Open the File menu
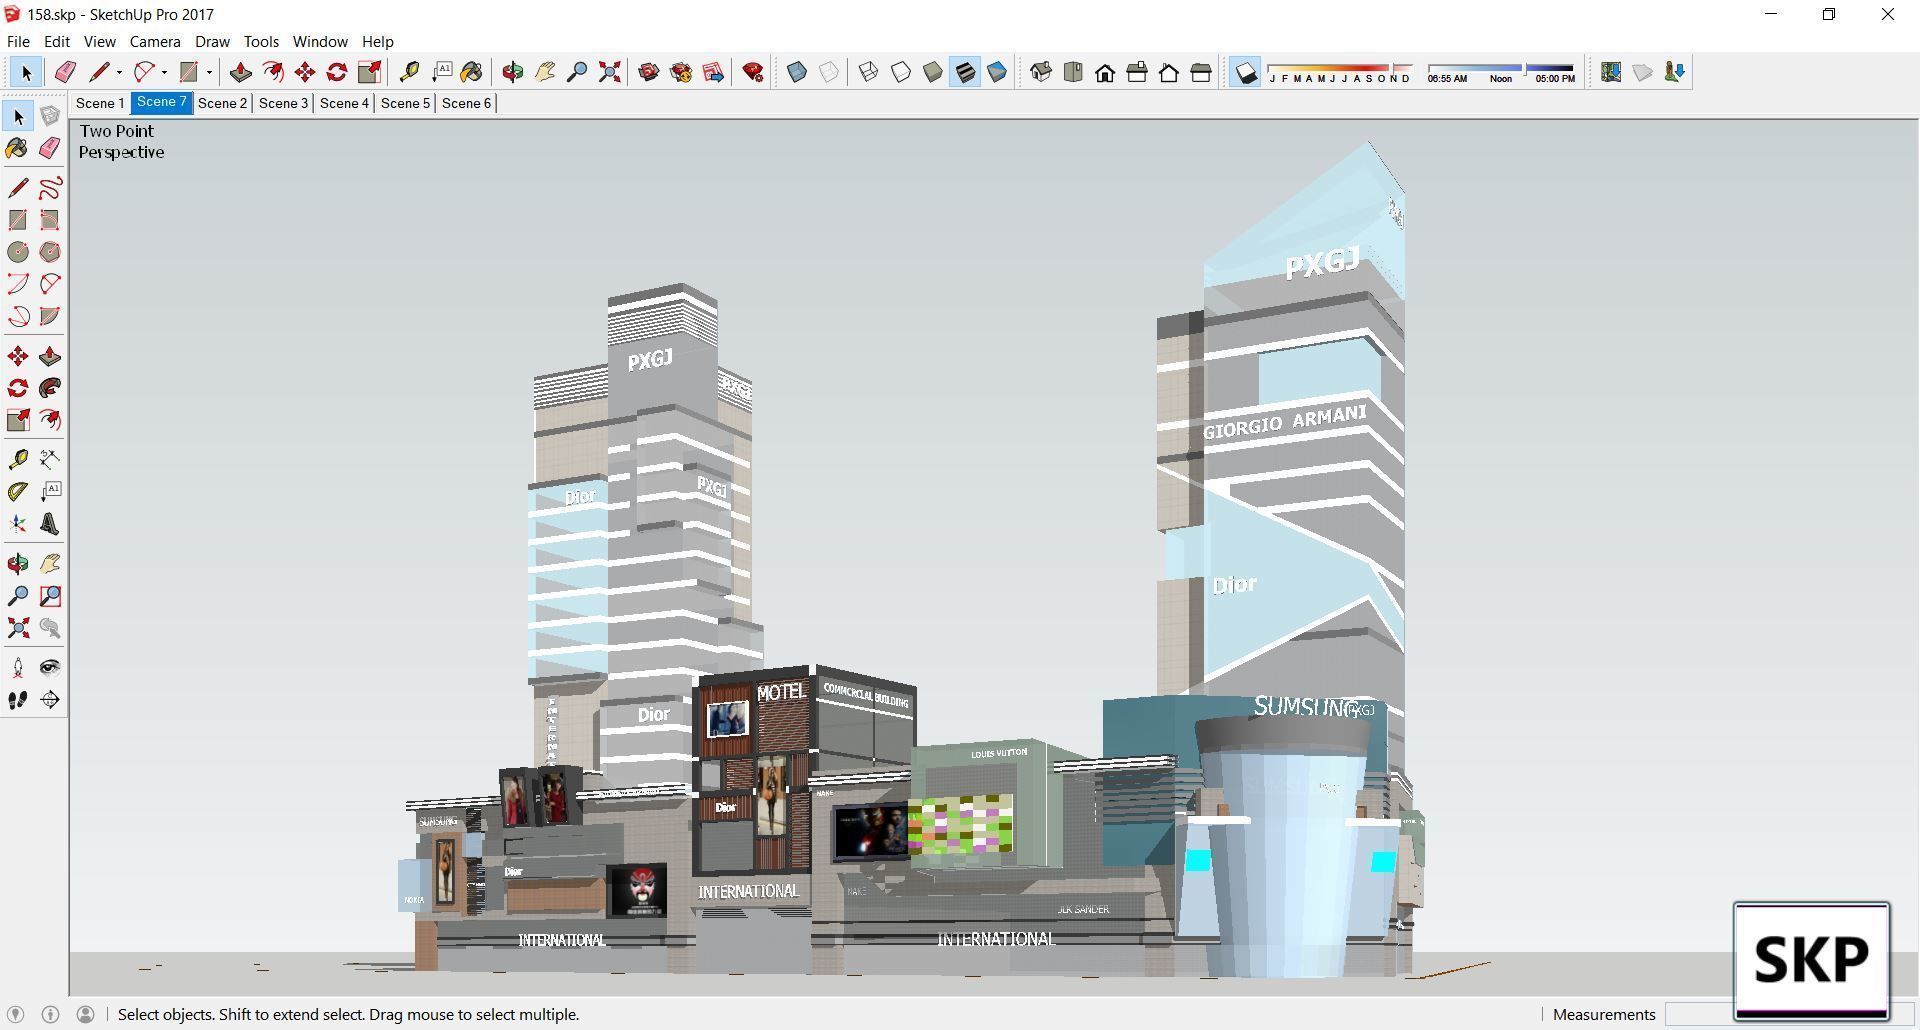 18,42
